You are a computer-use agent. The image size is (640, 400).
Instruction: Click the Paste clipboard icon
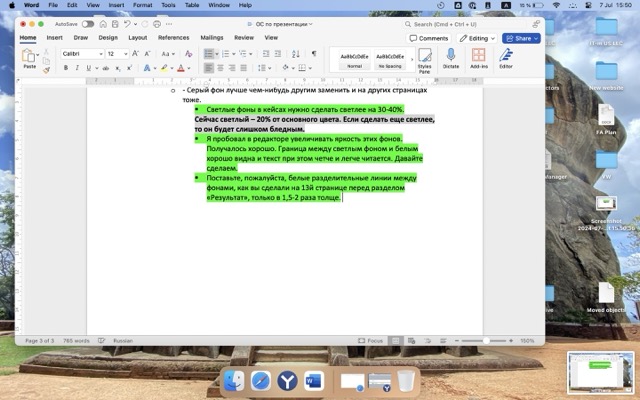click(x=29, y=56)
